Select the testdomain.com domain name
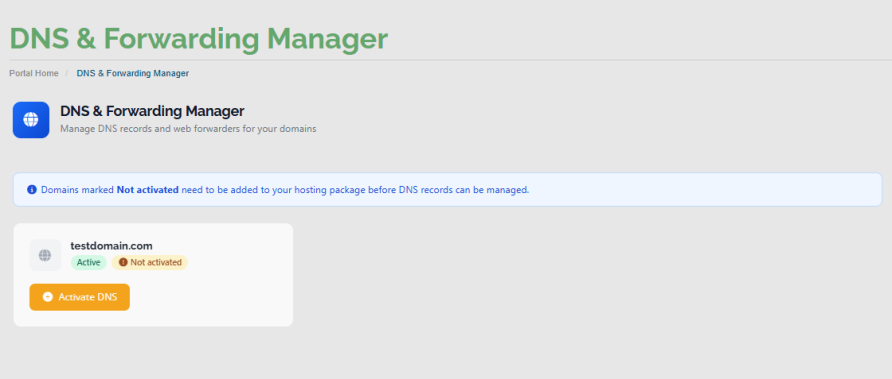The image size is (892, 379). pos(112,246)
